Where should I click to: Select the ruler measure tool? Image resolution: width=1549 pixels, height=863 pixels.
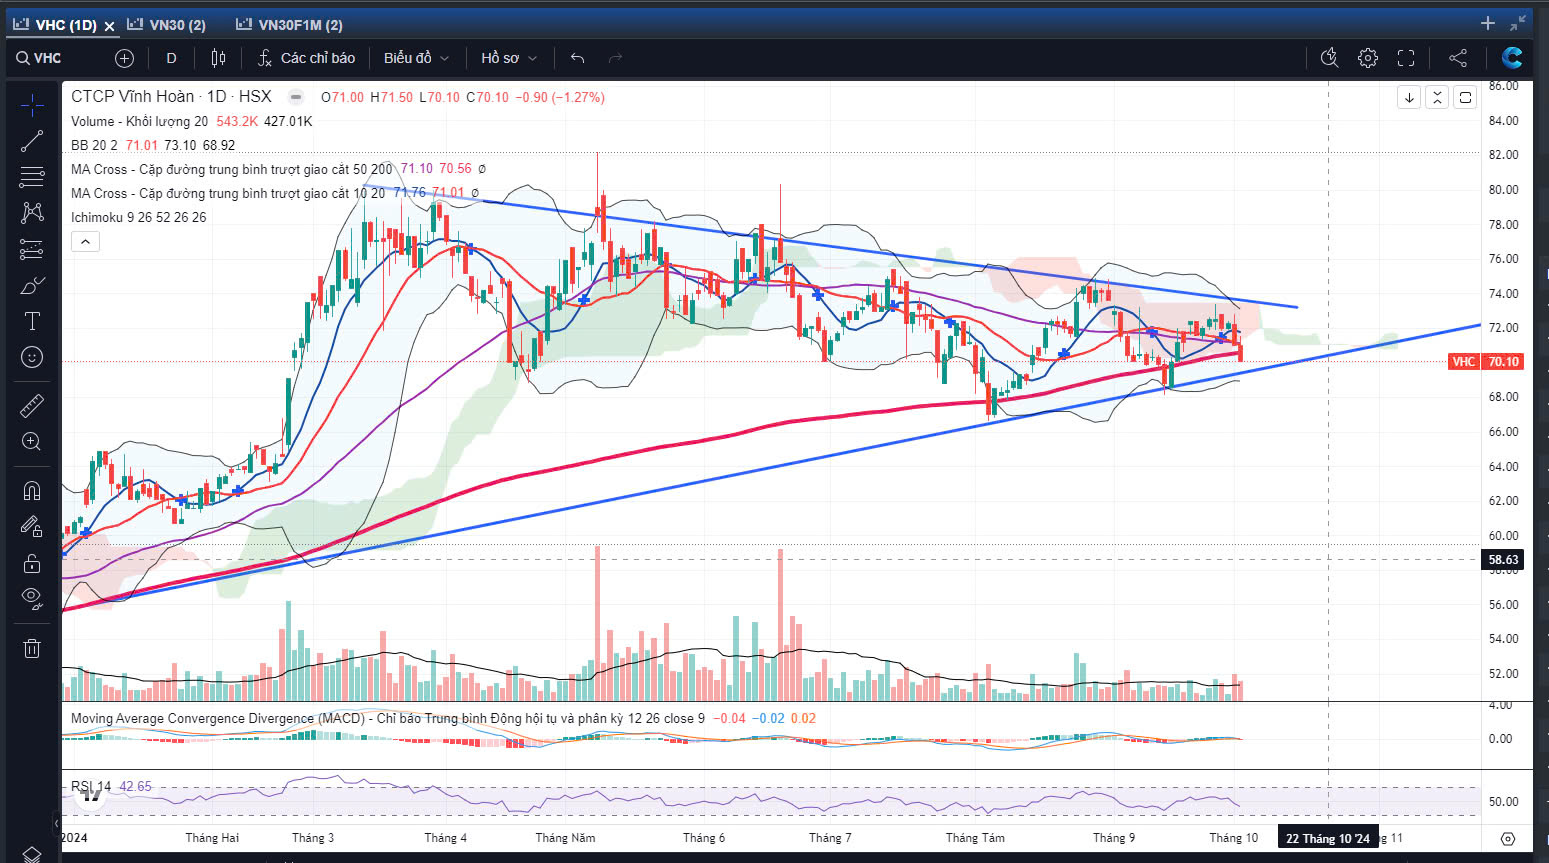(x=32, y=405)
